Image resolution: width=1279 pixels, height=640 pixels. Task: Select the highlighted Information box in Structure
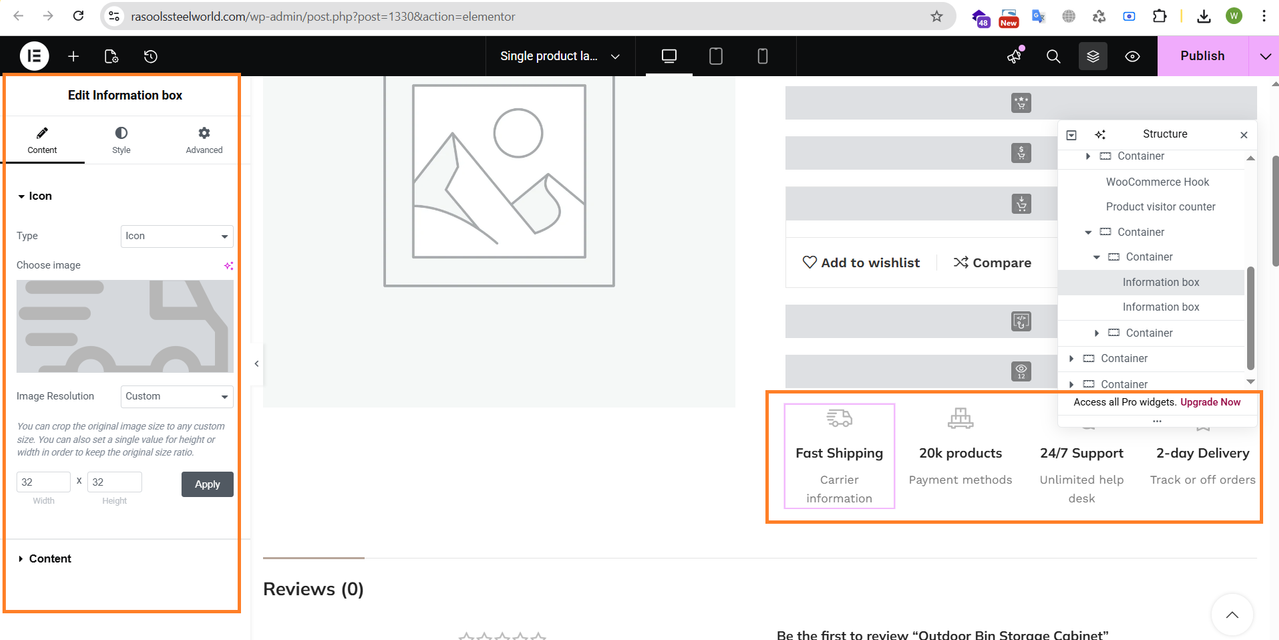(1152, 282)
